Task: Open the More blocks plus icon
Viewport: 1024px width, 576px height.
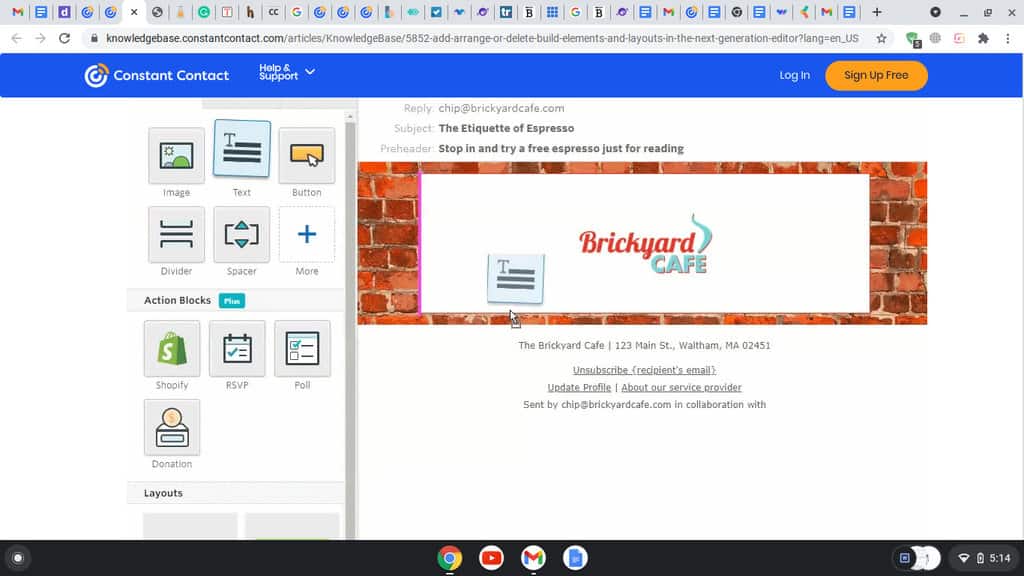Action: pyautogui.click(x=306, y=235)
